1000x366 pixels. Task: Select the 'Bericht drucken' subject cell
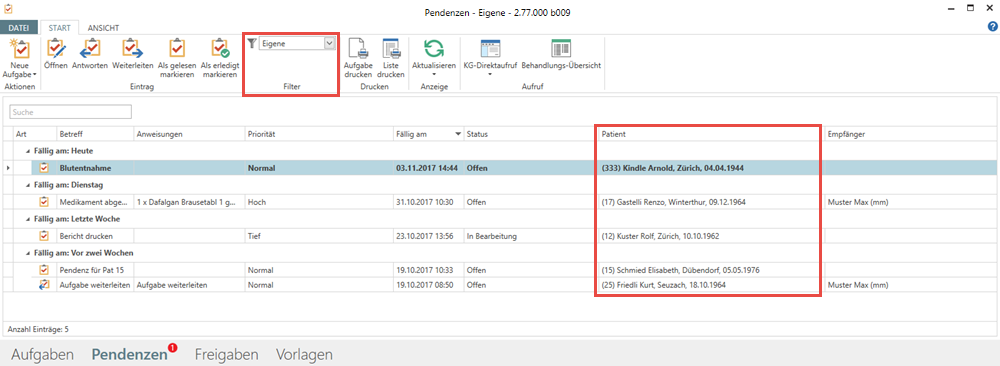pyautogui.click(x=95, y=236)
